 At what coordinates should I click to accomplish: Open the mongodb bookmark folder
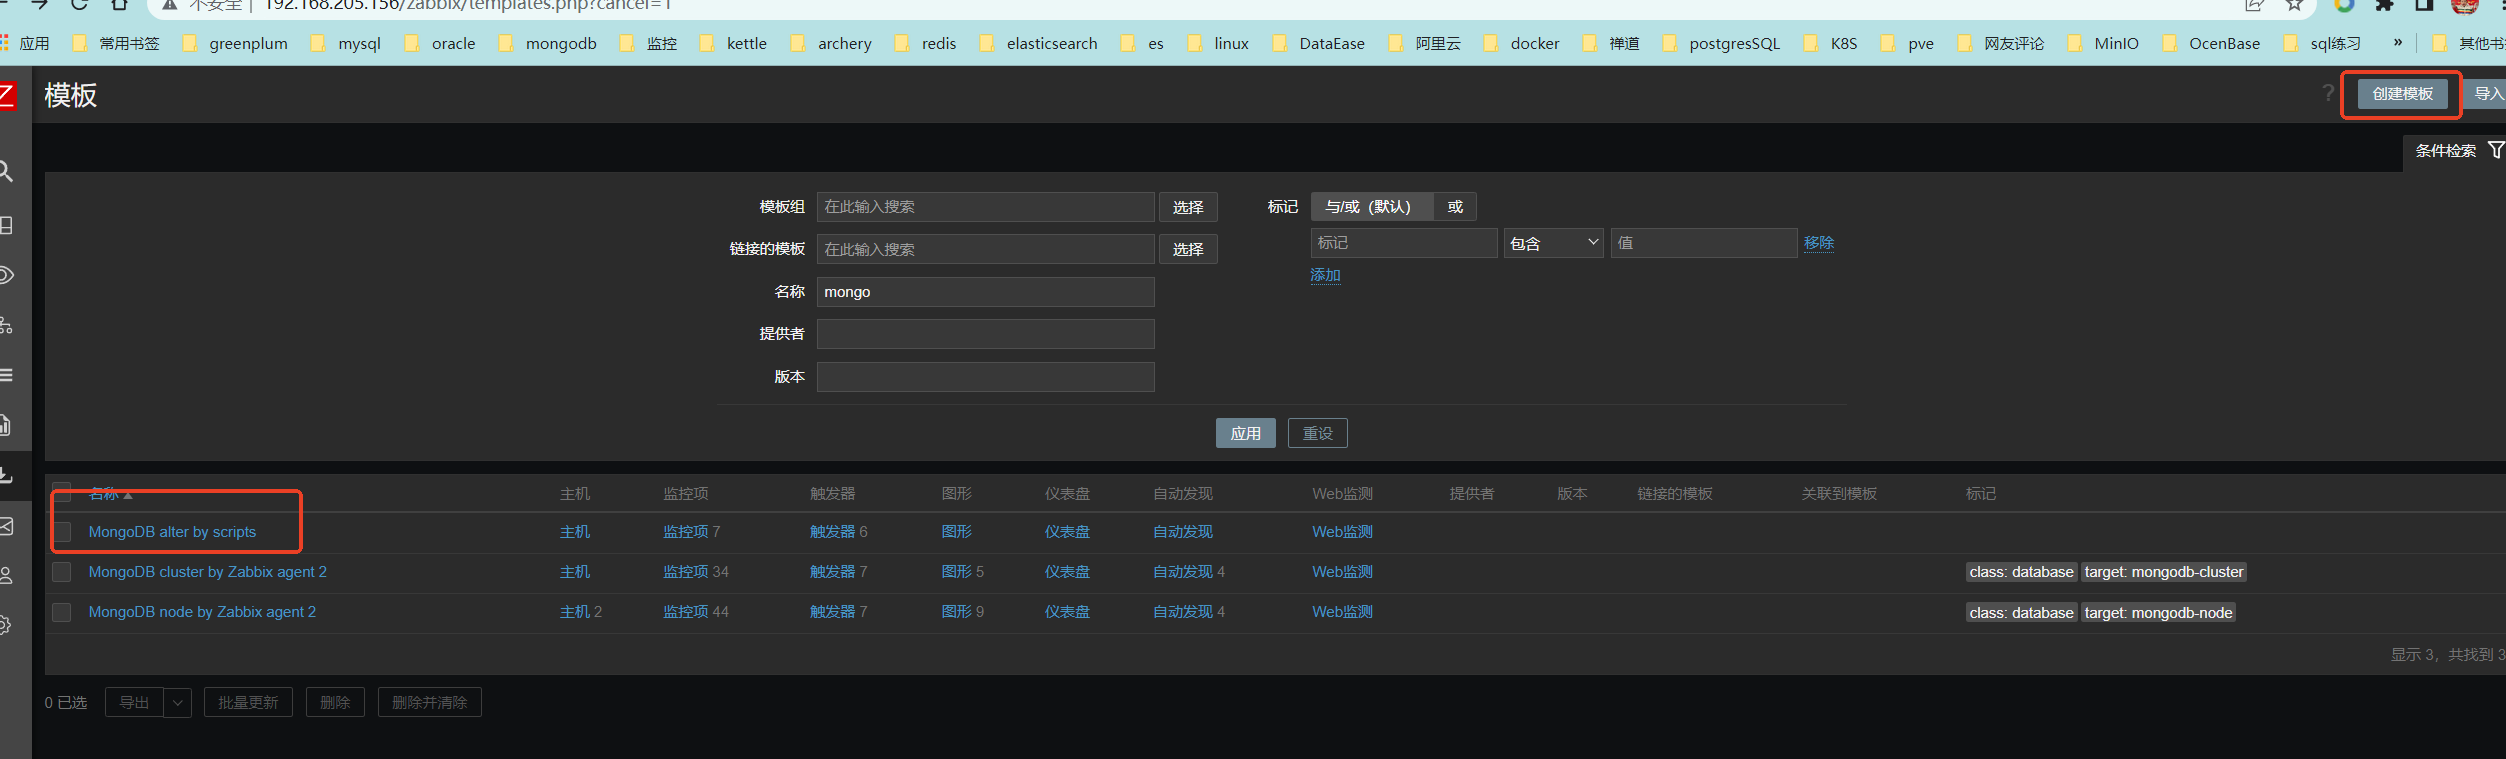[548, 43]
